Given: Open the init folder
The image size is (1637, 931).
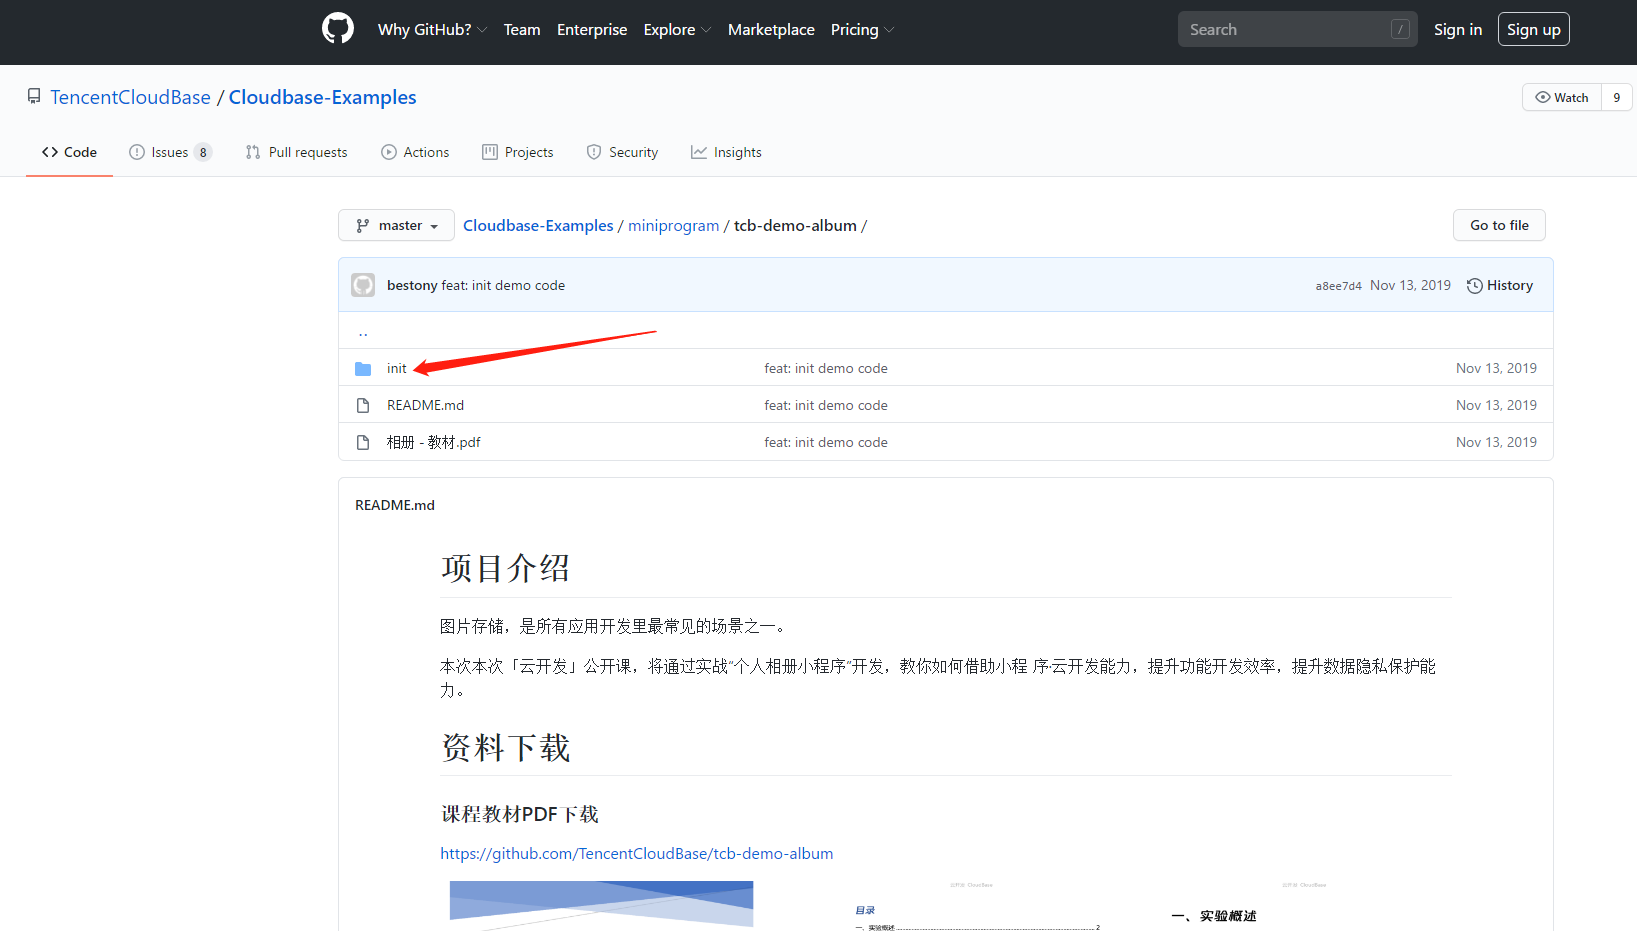Looking at the screenshot, I should click(397, 368).
